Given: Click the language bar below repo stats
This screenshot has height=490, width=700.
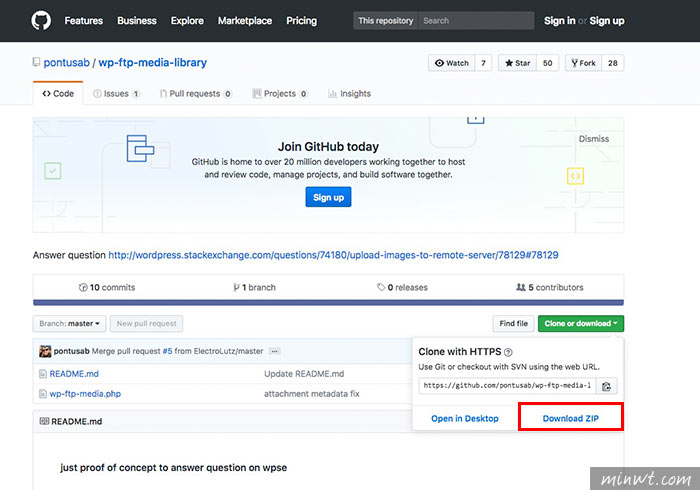Looking at the screenshot, I should [328, 303].
